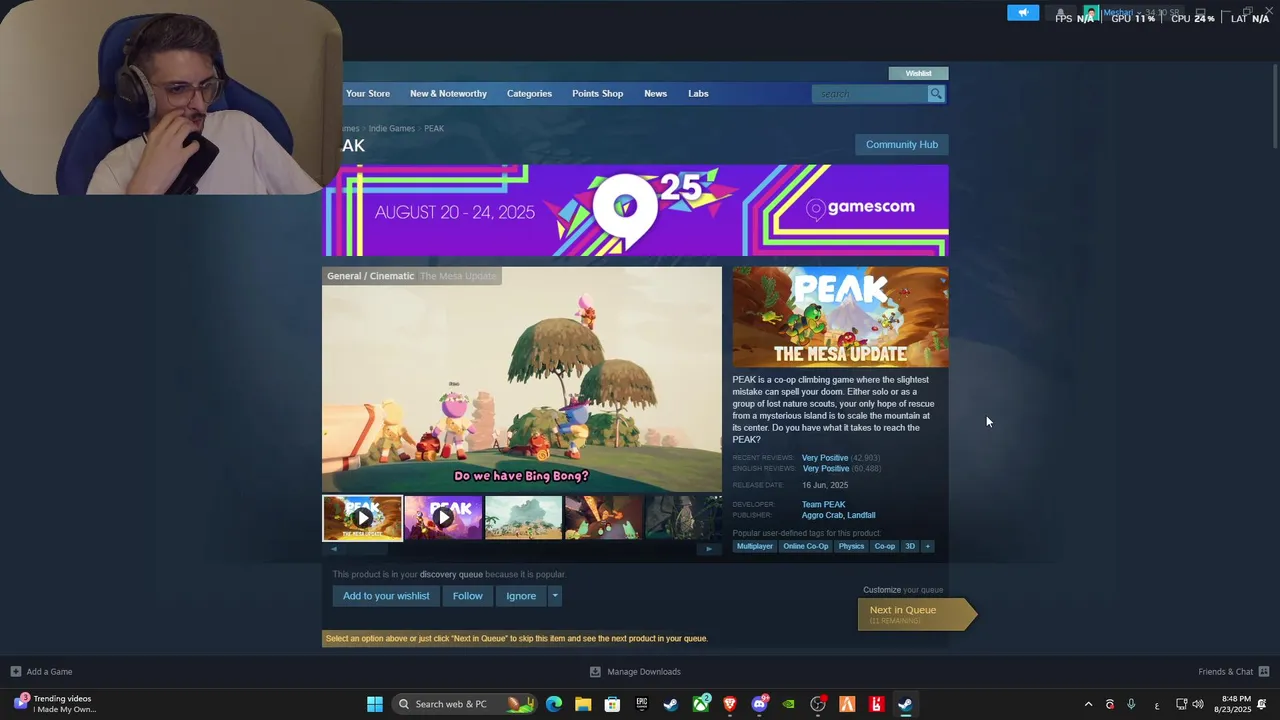The width and height of the screenshot is (1280, 720).
Task: Open Indie Games breadcrumb link
Action: click(391, 129)
